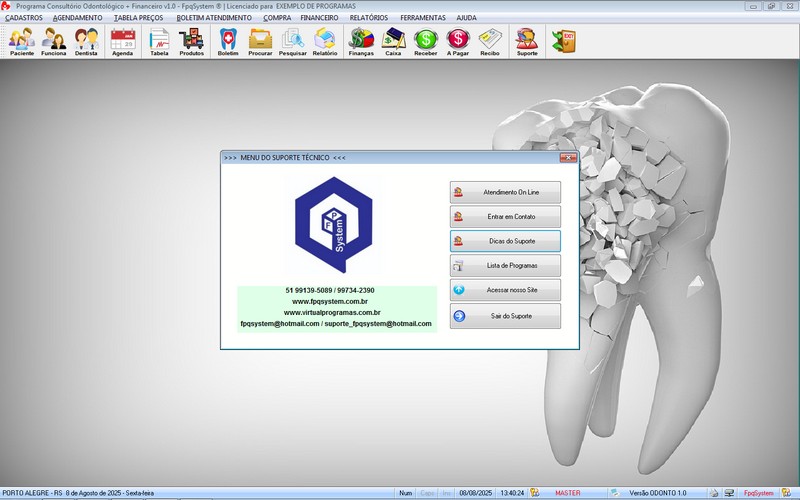Click the Lista de Programas button
This screenshot has height=500, width=800.
505,266
